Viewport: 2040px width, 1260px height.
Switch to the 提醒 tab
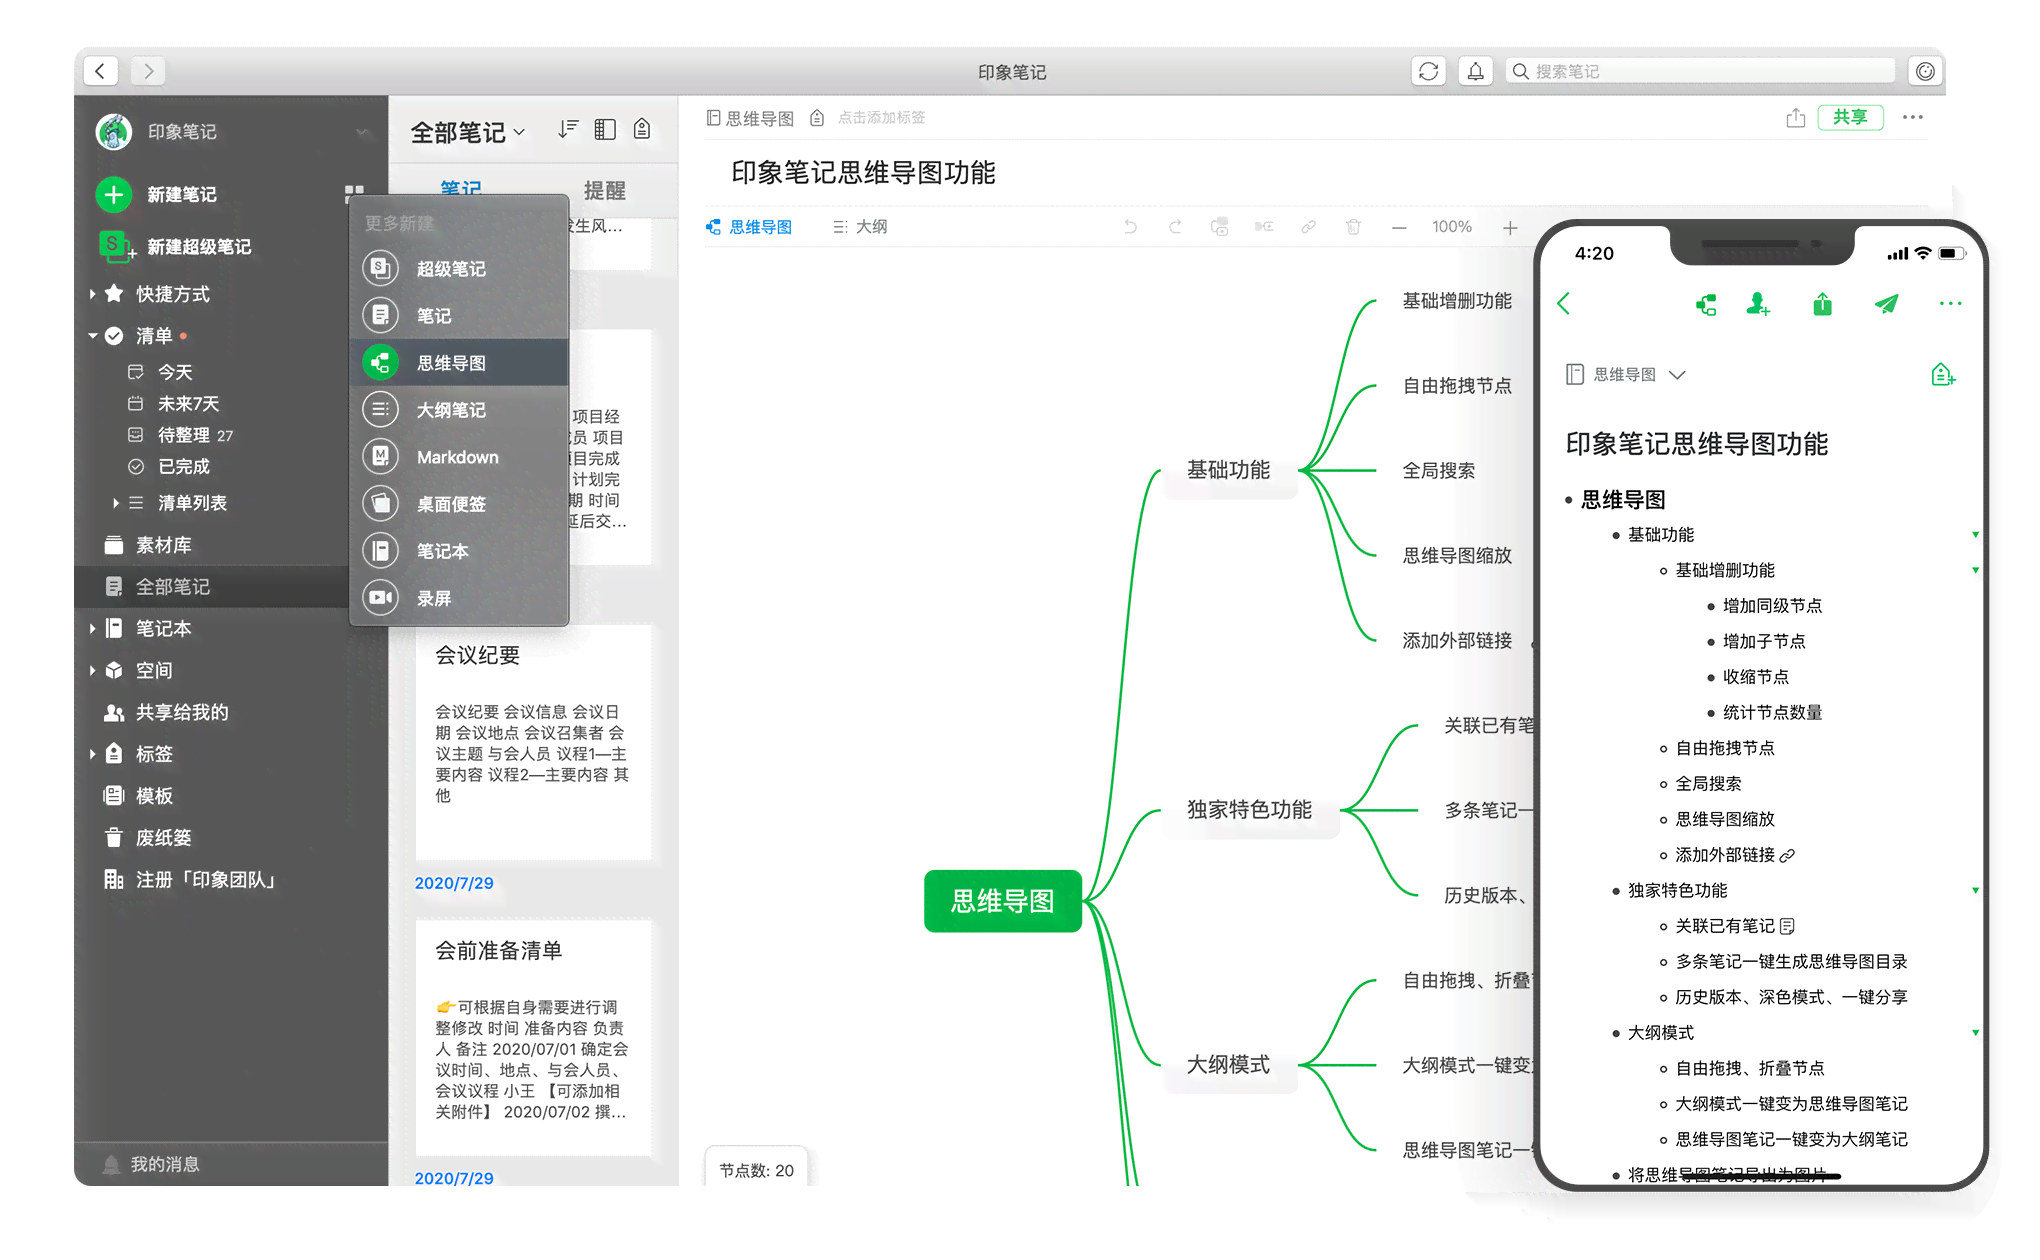tap(604, 190)
